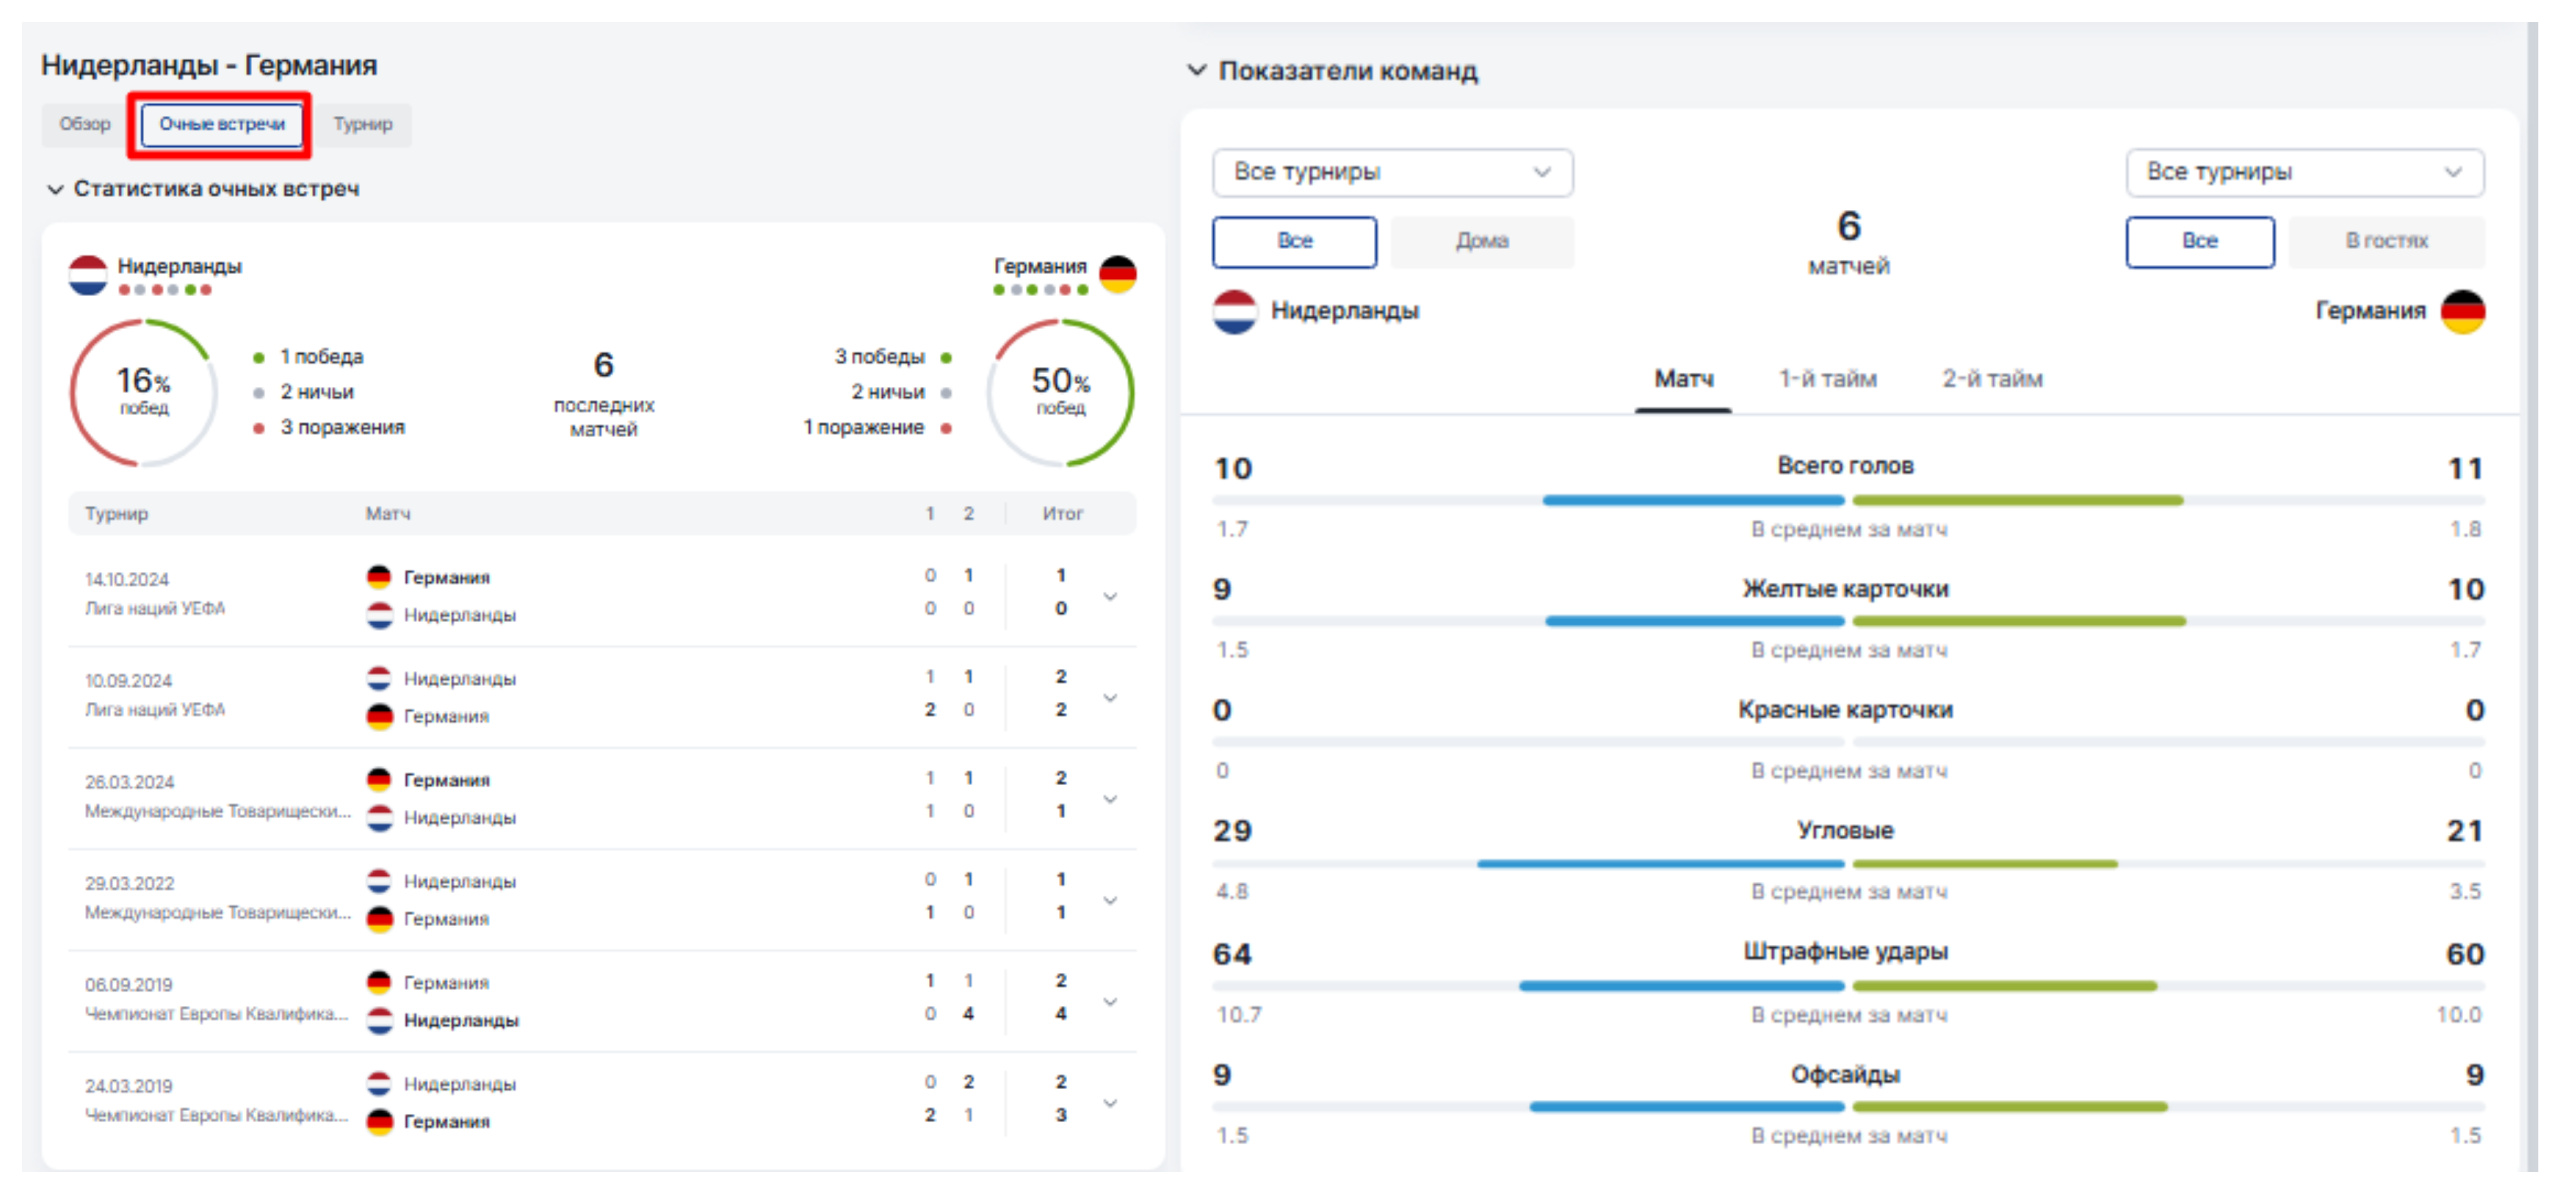
Task: Open the left Все турниры dropdown
Action: [x=1392, y=173]
